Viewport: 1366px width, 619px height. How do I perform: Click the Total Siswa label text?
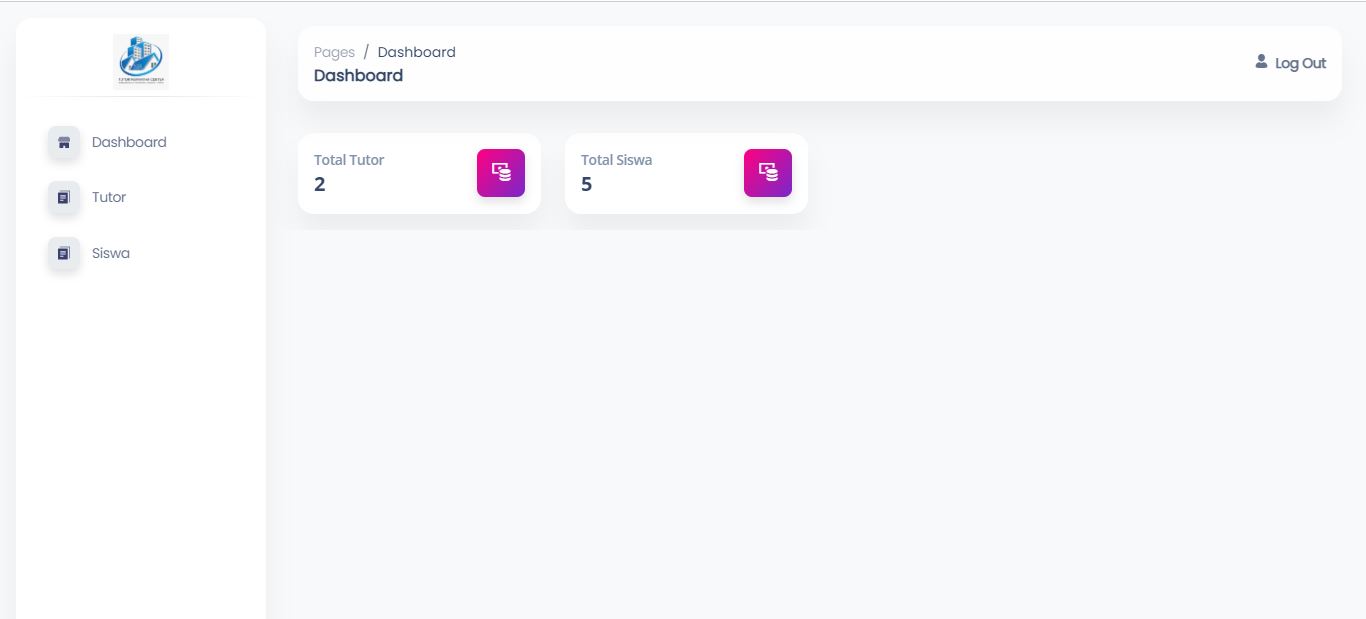pos(616,160)
